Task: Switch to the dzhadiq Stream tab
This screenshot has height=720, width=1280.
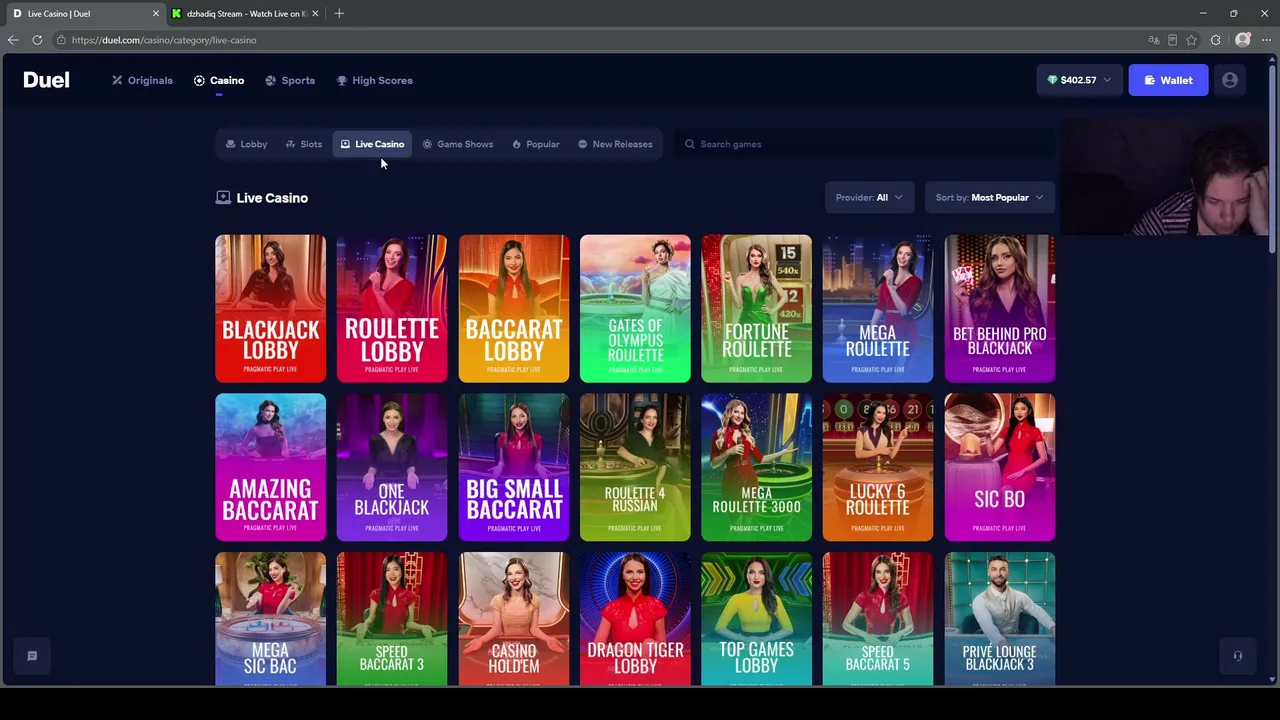Action: (245, 13)
